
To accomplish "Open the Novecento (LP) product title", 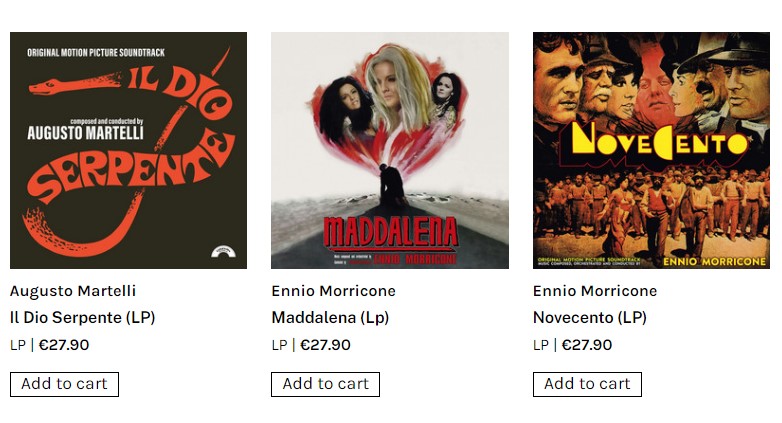I will (590, 317).
